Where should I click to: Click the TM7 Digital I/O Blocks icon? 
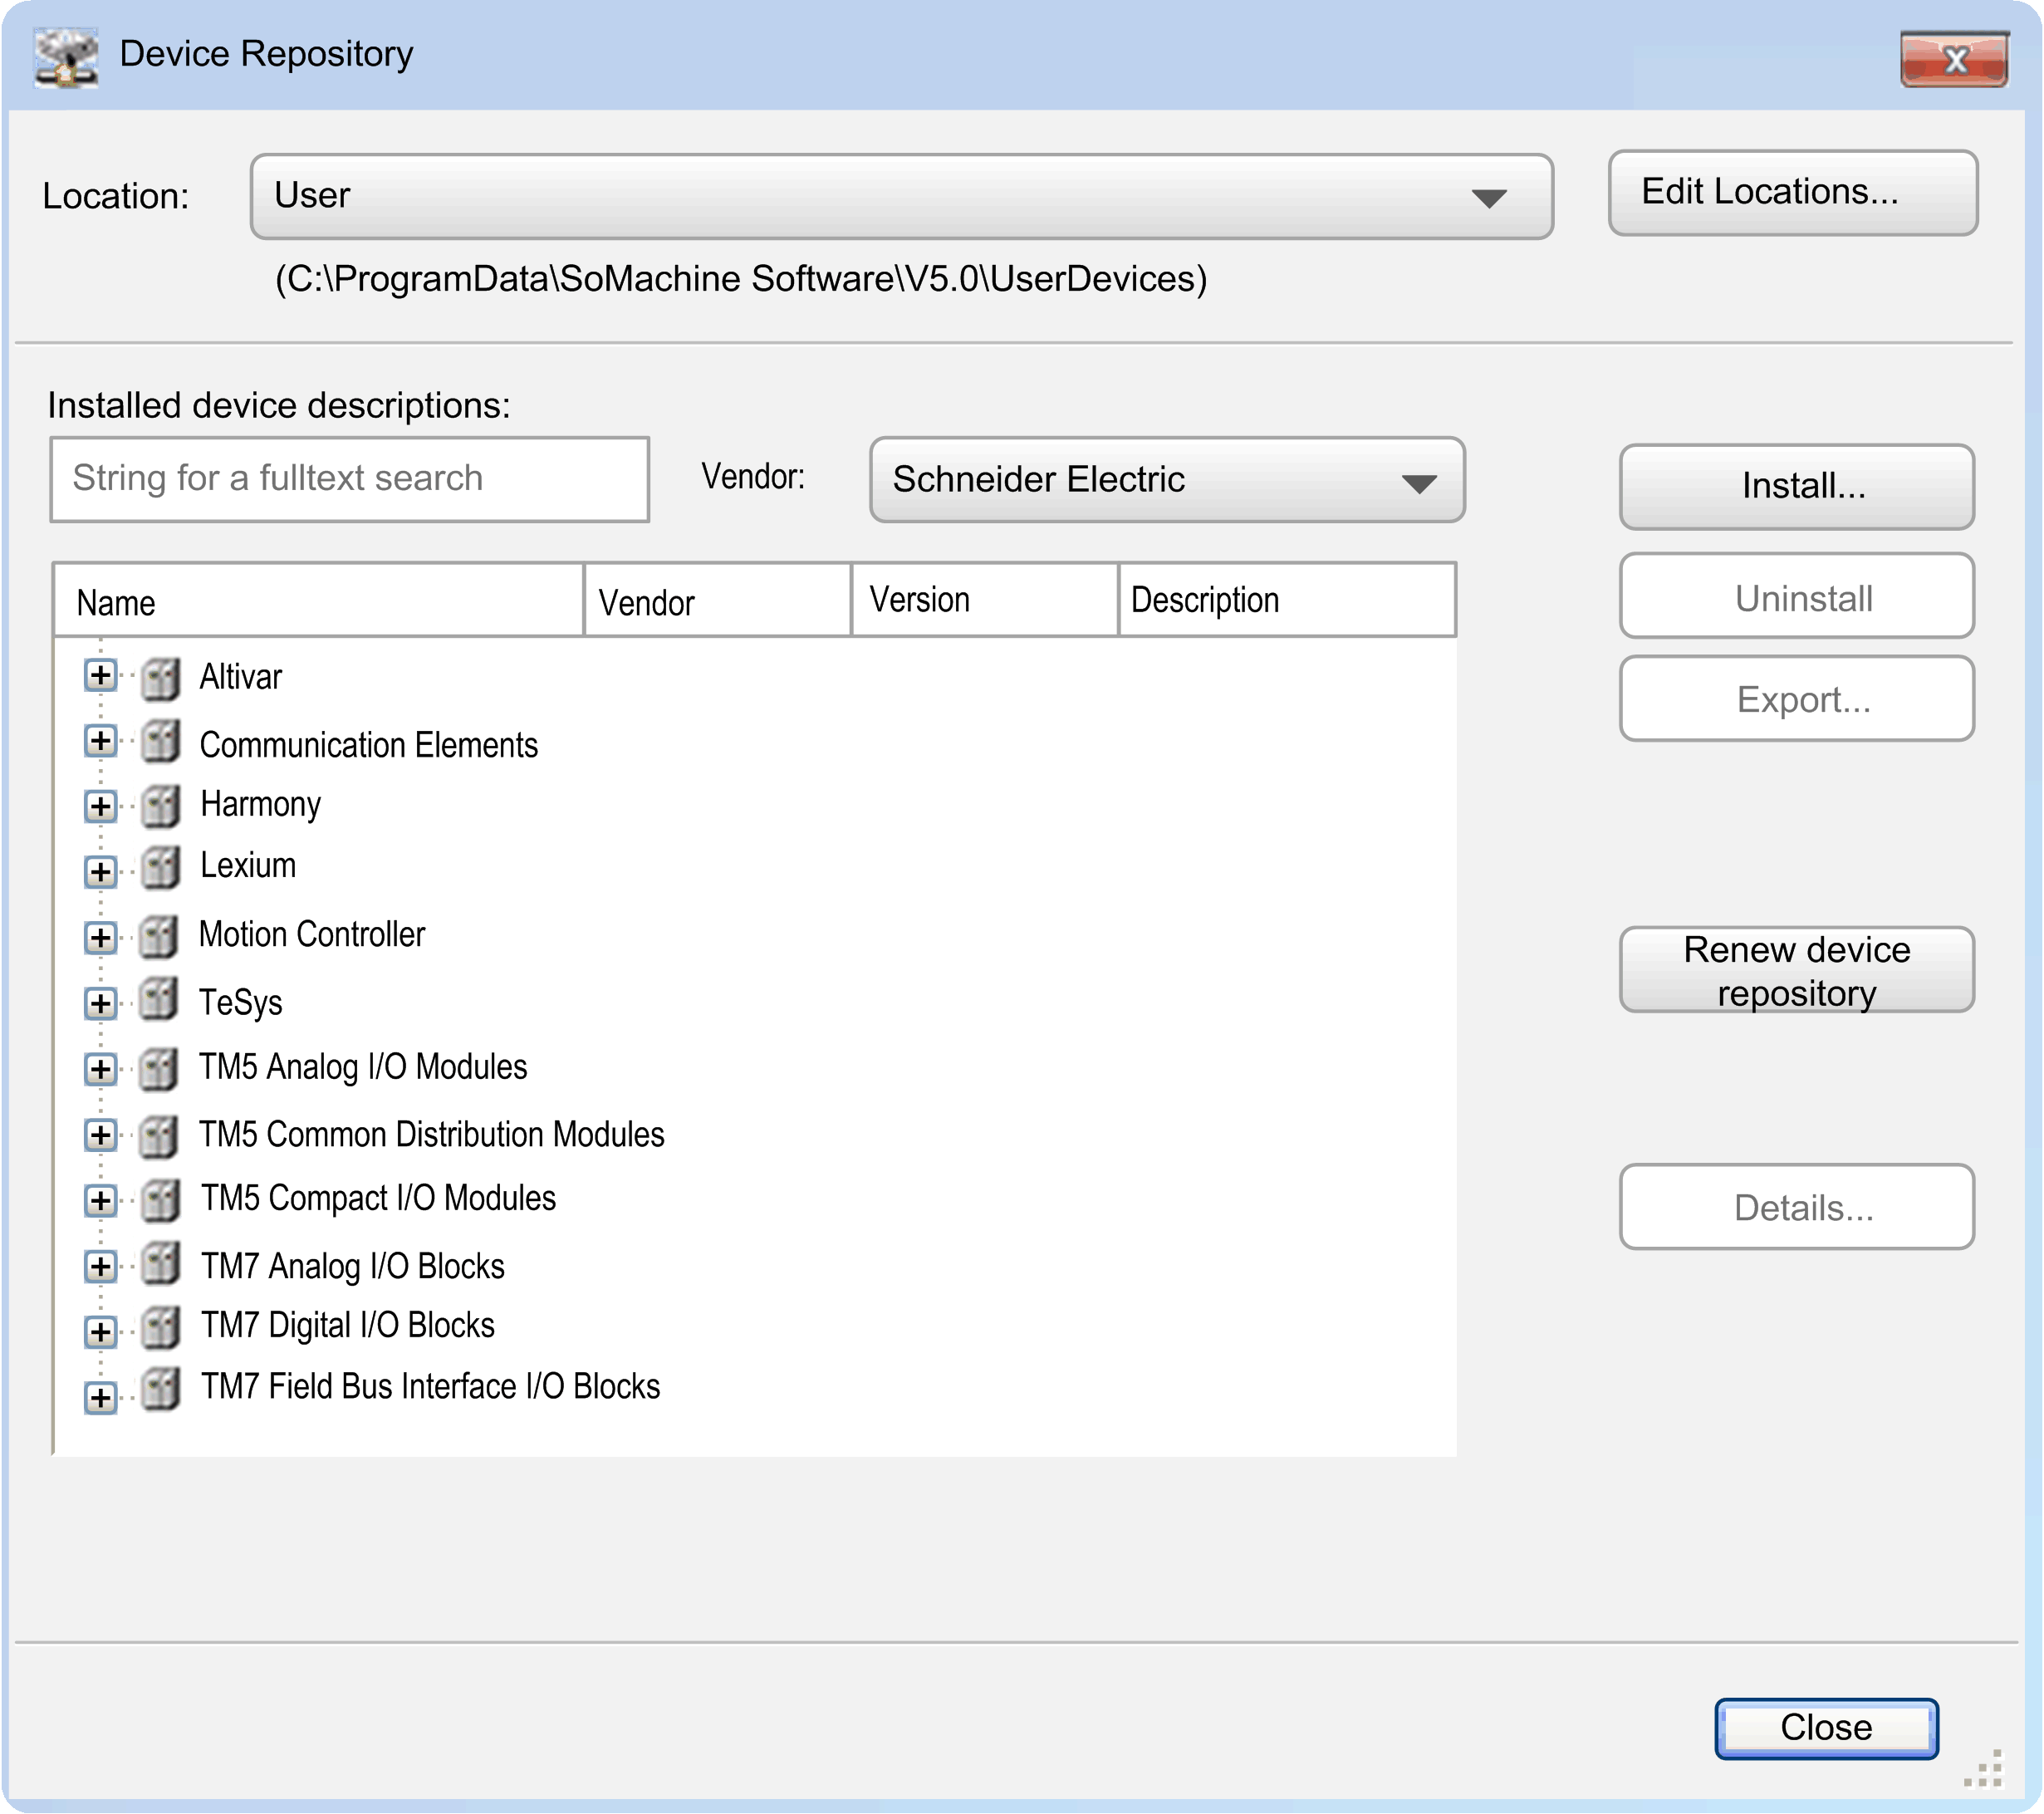tap(160, 1327)
